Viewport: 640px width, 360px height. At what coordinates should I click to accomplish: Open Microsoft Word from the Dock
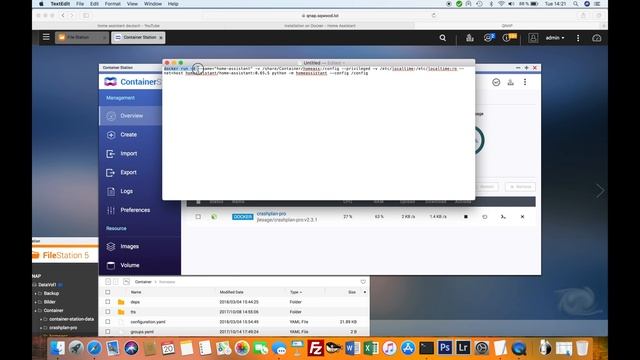pyautogui.click(x=352, y=348)
